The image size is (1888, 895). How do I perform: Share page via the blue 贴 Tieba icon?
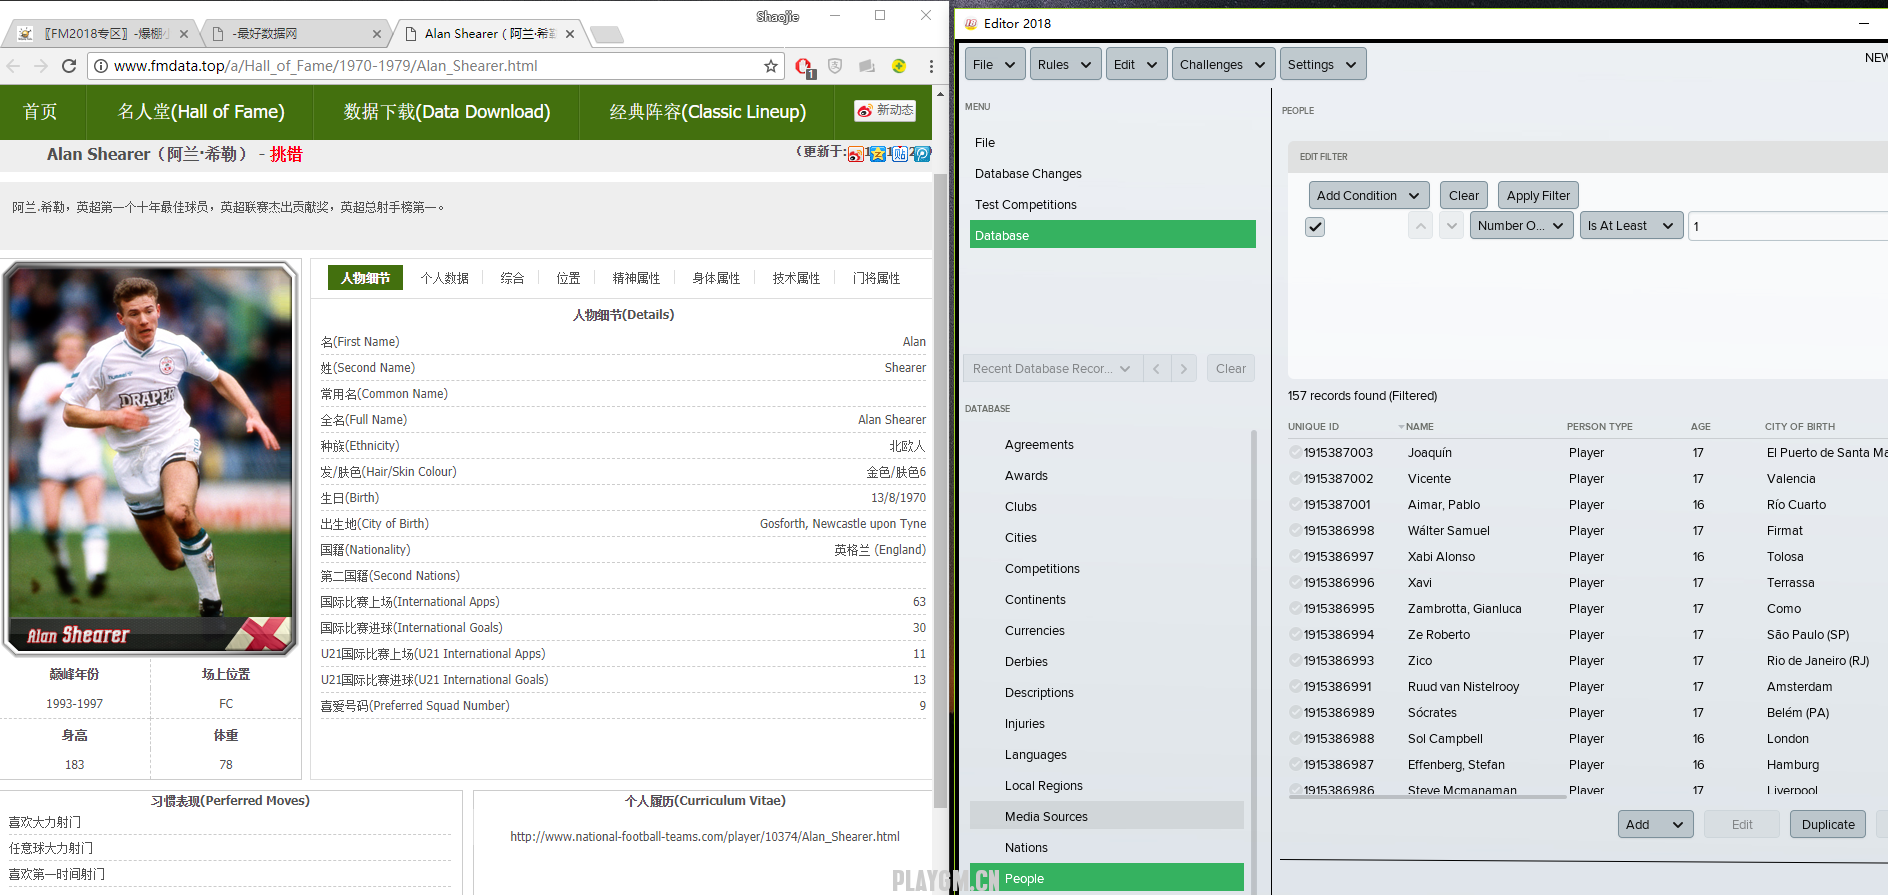(900, 154)
